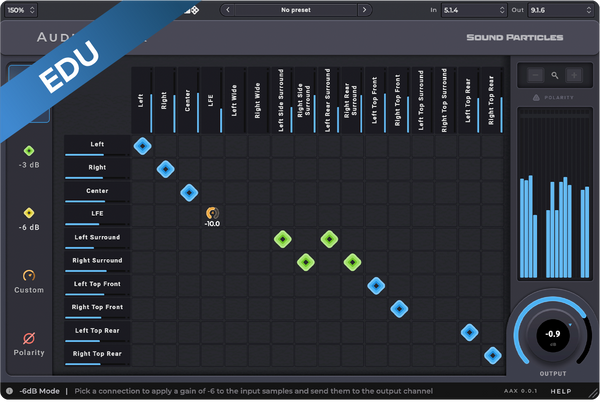This screenshot has width=600, height=417.
Task: Click the Right Surround input row label
Action: (x=97, y=261)
